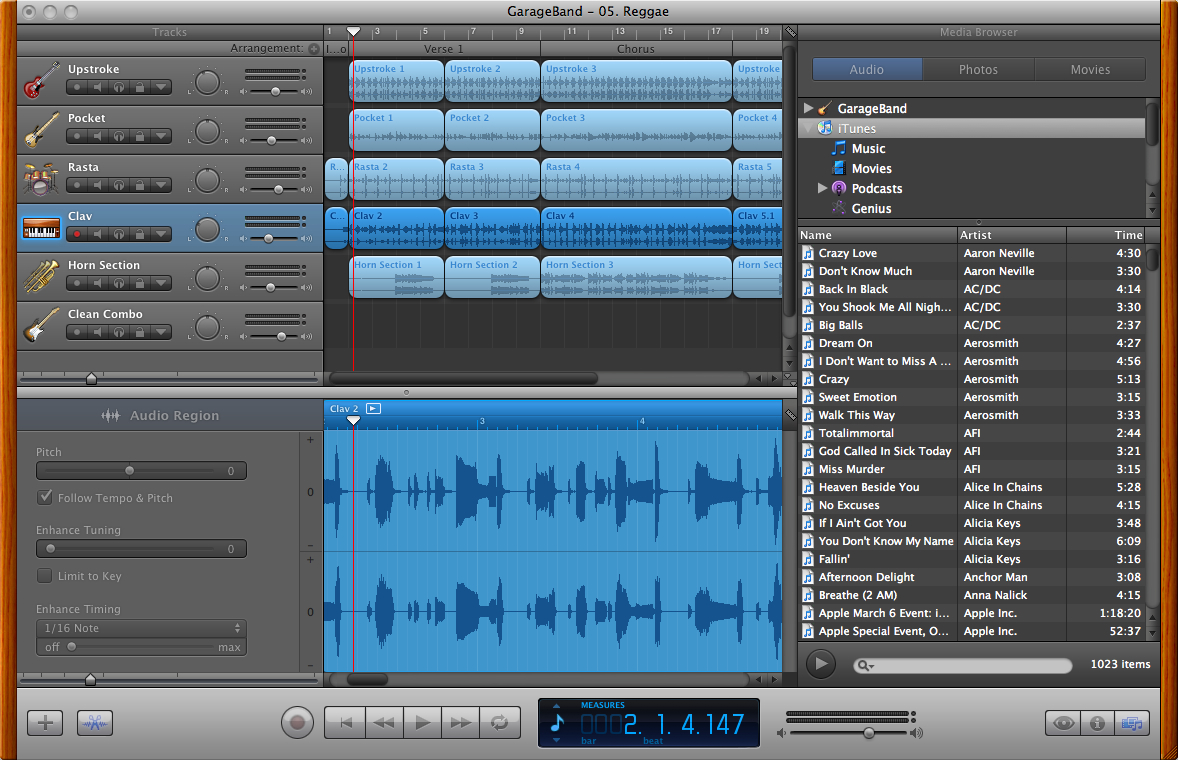
Task: Sort the song list by Time column
Action: (x=1106, y=235)
